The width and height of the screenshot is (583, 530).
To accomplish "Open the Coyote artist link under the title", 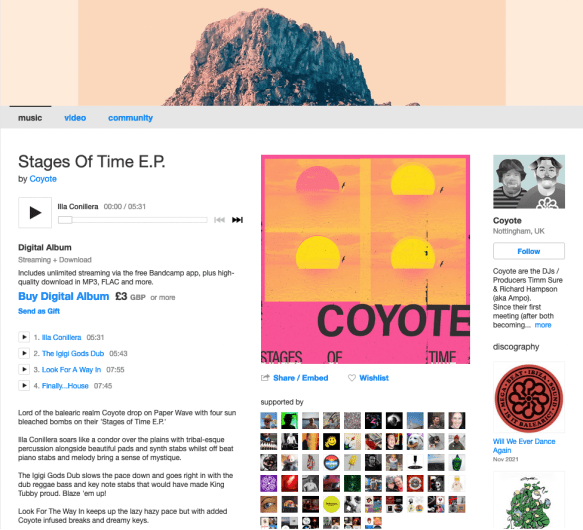I will click(x=43, y=179).
